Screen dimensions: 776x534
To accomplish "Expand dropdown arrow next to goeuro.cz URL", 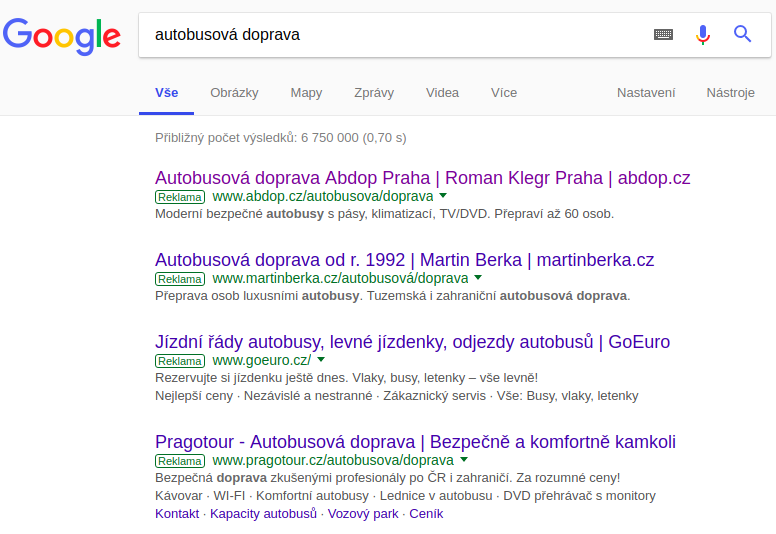I will point(321,360).
